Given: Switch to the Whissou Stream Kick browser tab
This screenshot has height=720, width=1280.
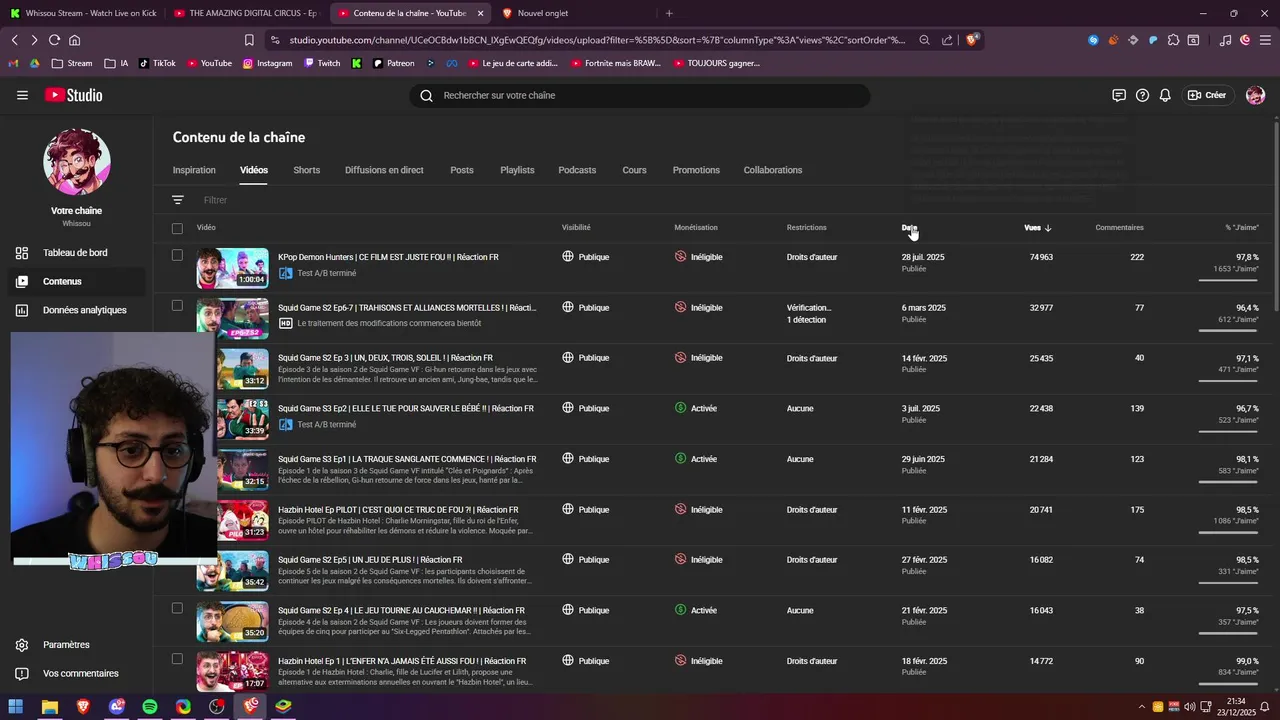Looking at the screenshot, I should click(82, 13).
